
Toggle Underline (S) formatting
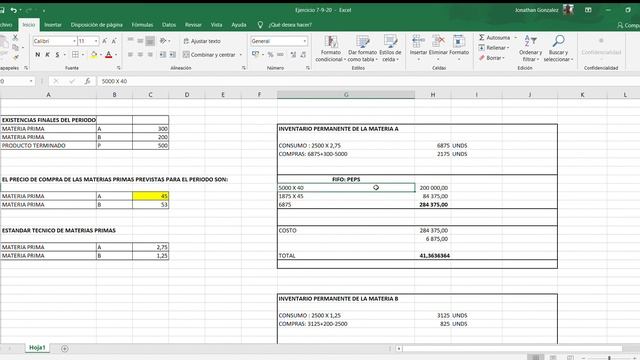click(x=57, y=55)
